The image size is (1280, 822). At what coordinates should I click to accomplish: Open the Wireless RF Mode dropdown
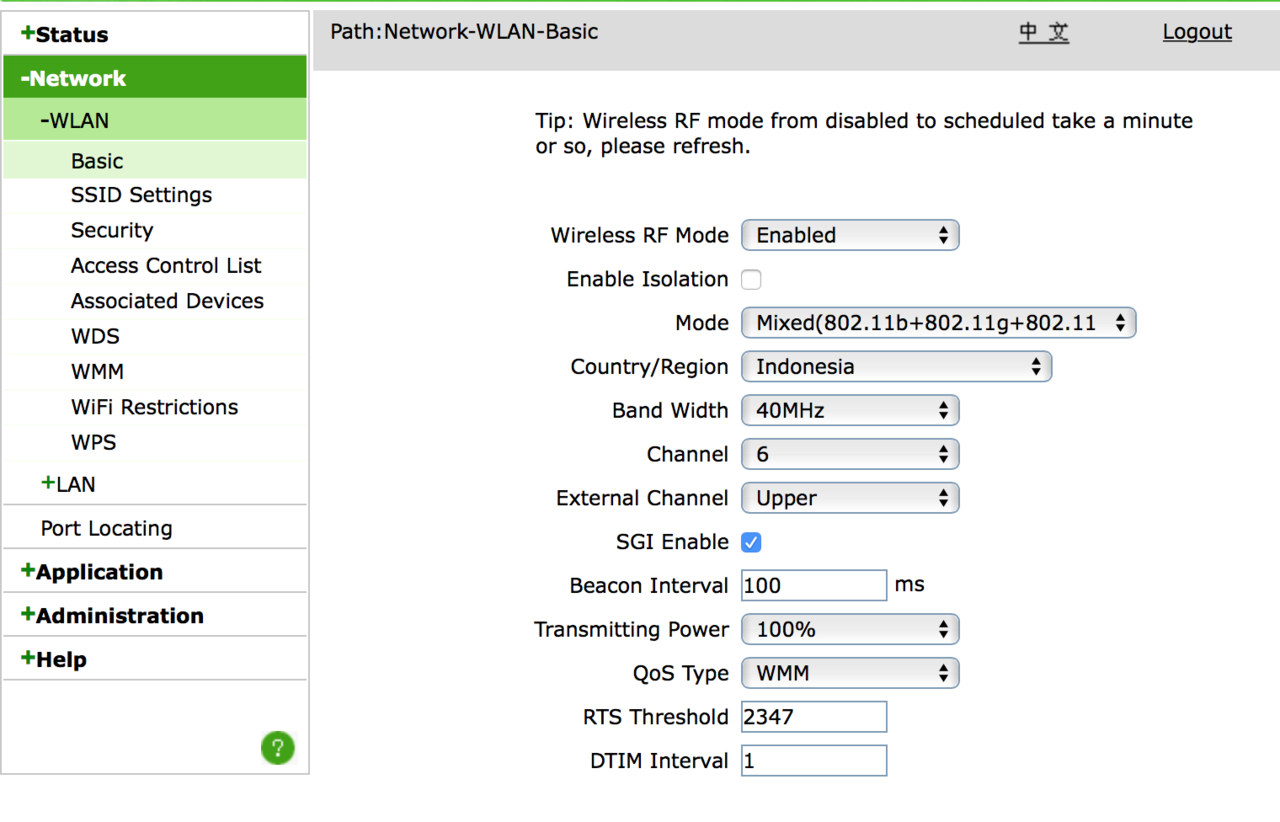pos(850,236)
